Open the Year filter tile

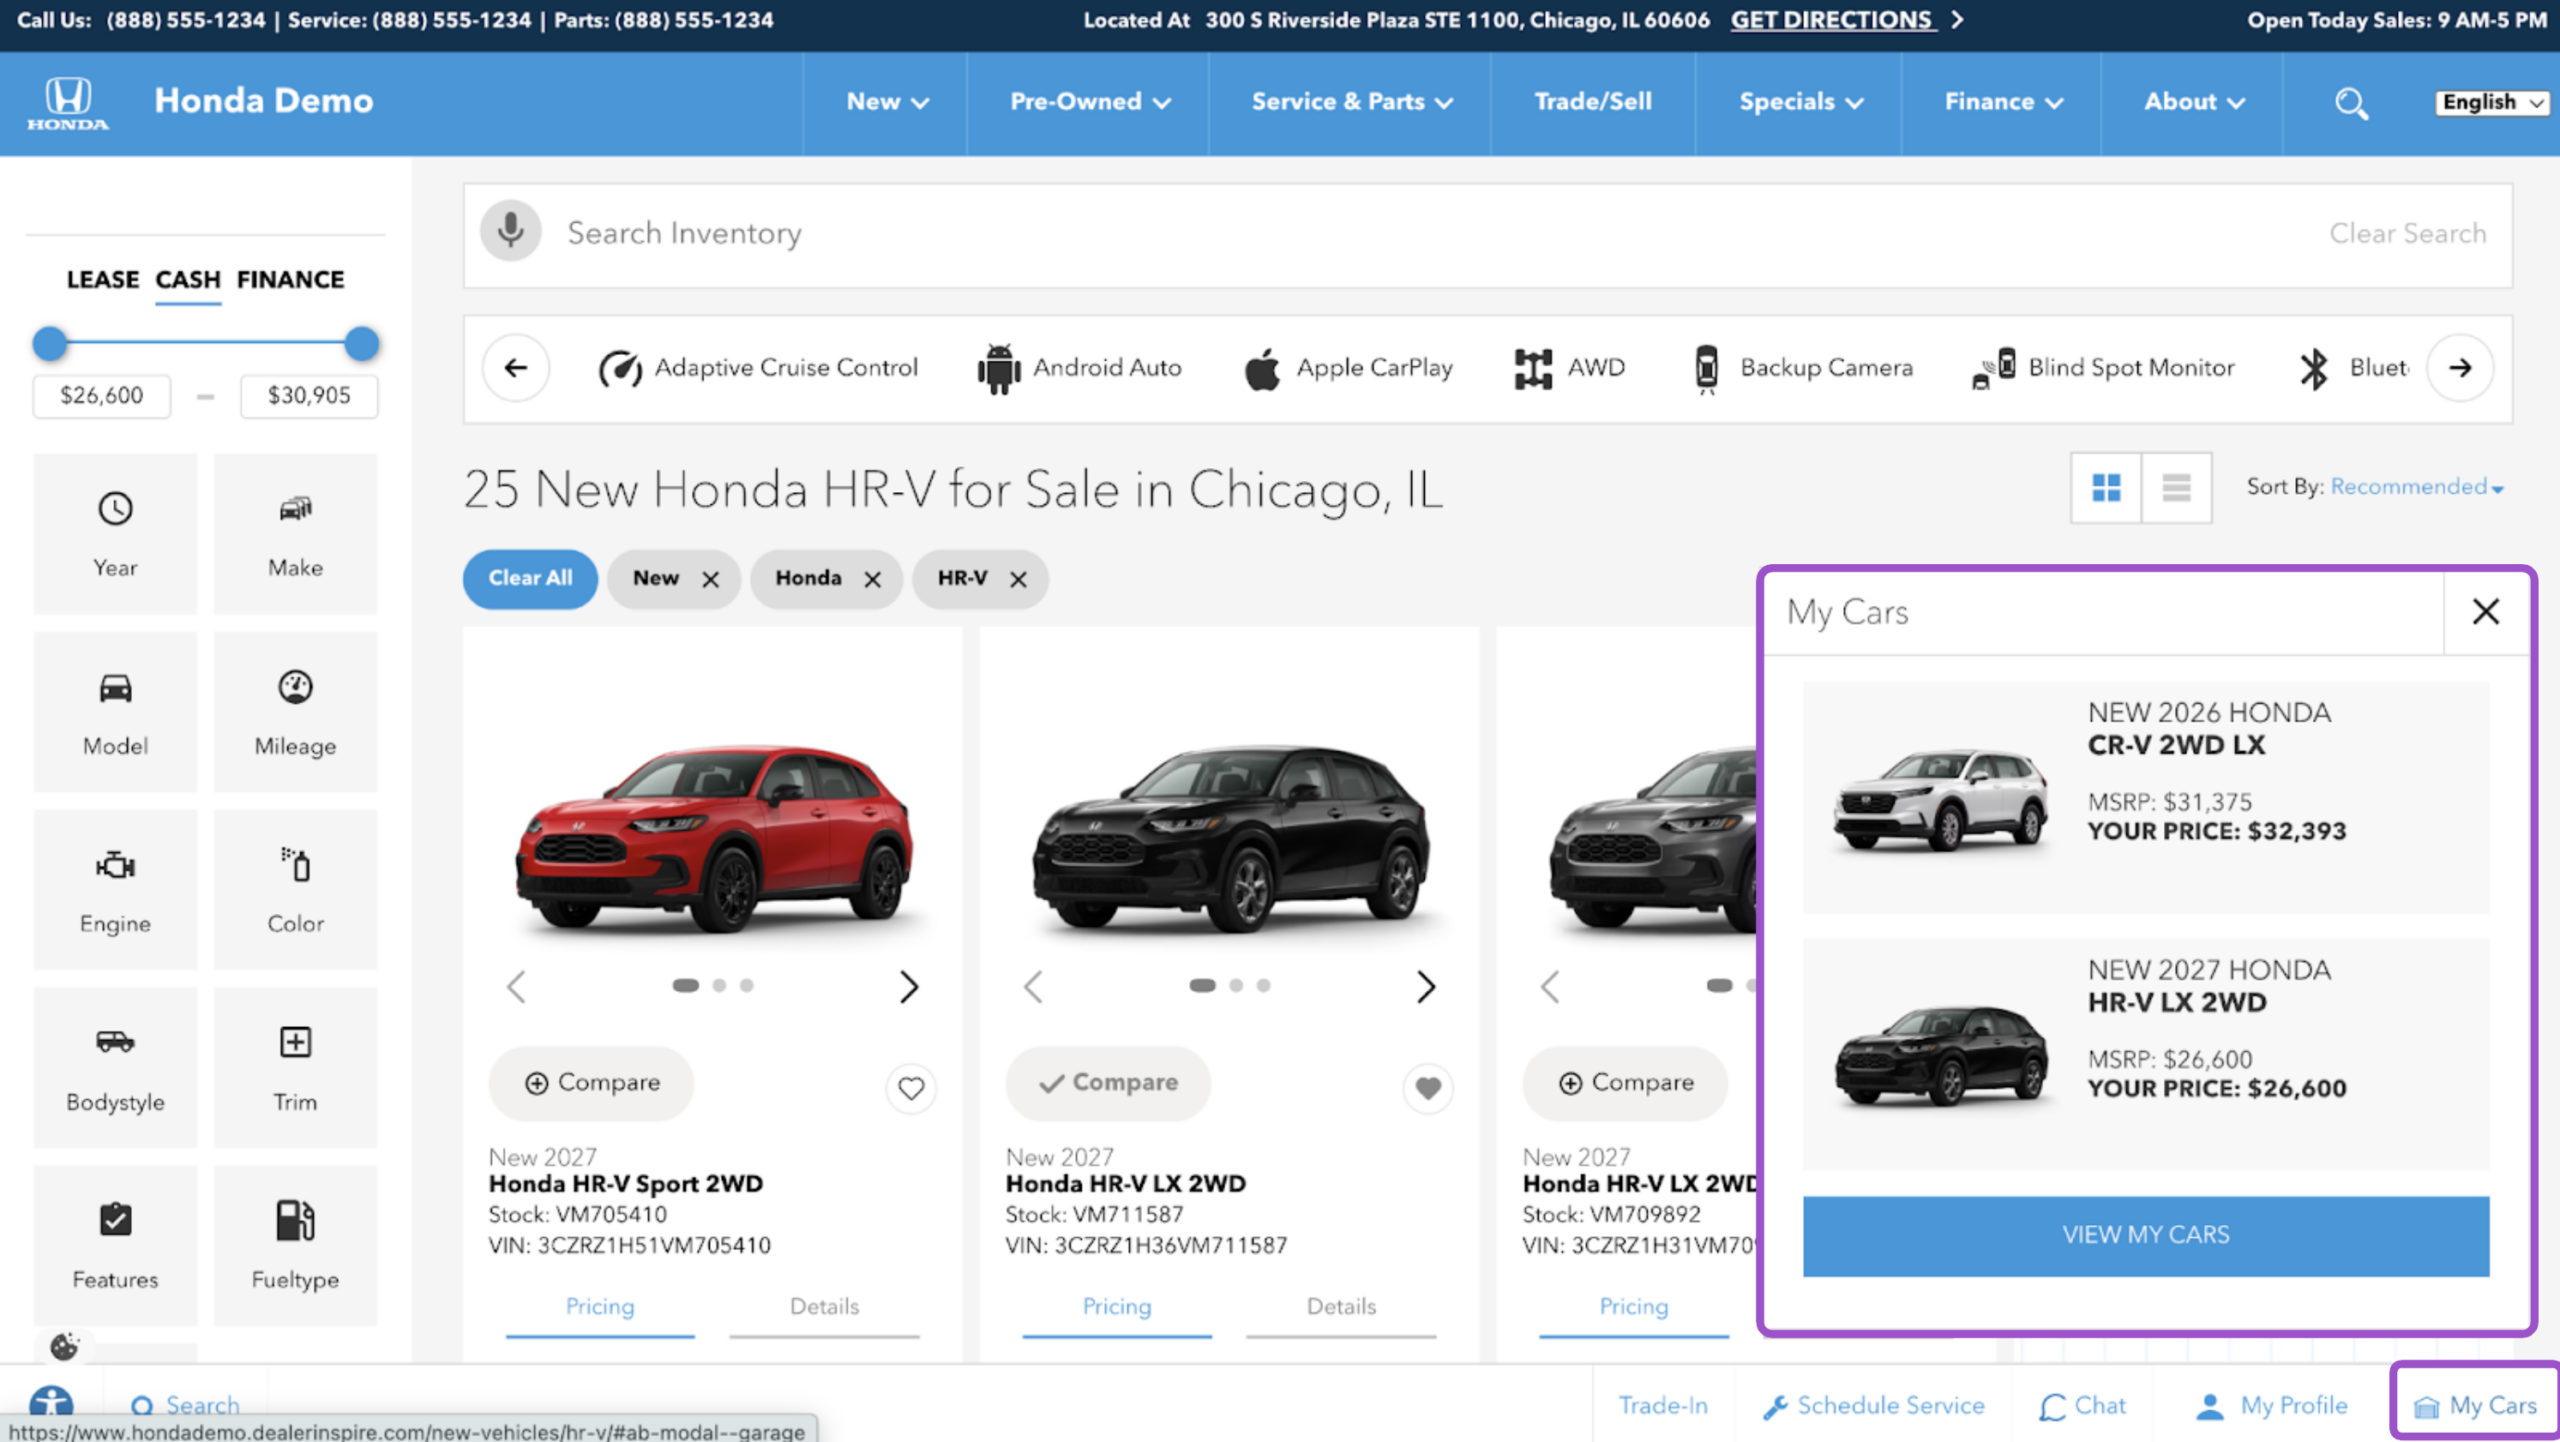coord(115,534)
